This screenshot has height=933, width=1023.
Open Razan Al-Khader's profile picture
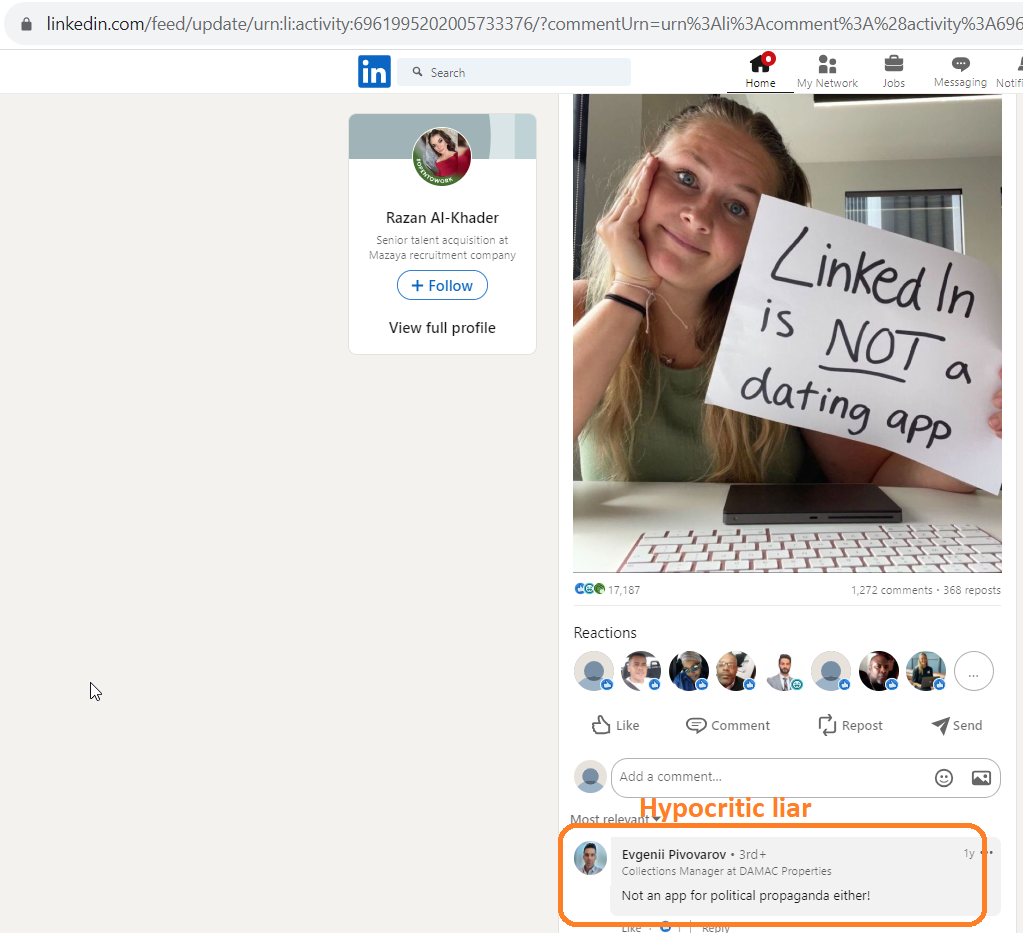(442, 157)
